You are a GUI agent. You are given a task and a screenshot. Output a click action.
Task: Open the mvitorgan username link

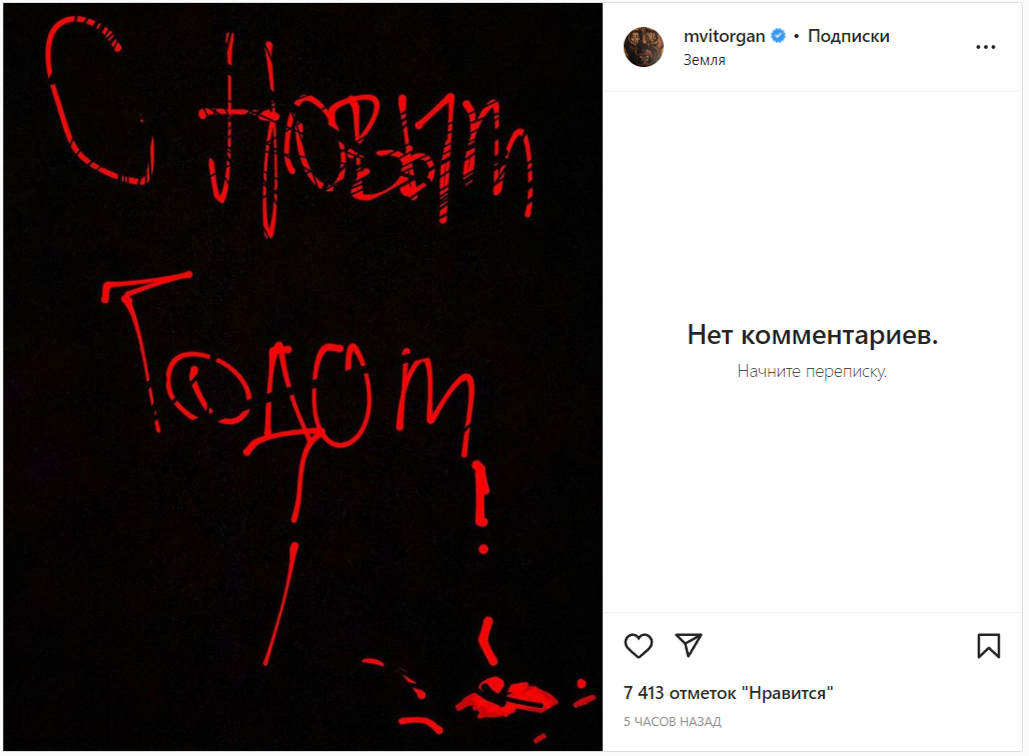coord(724,36)
